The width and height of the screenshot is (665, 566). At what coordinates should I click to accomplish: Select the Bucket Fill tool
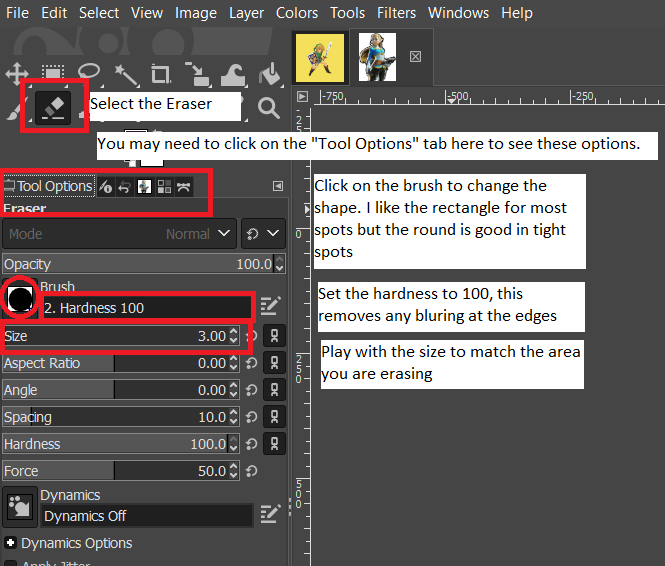pyautogui.click(x=270, y=74)
